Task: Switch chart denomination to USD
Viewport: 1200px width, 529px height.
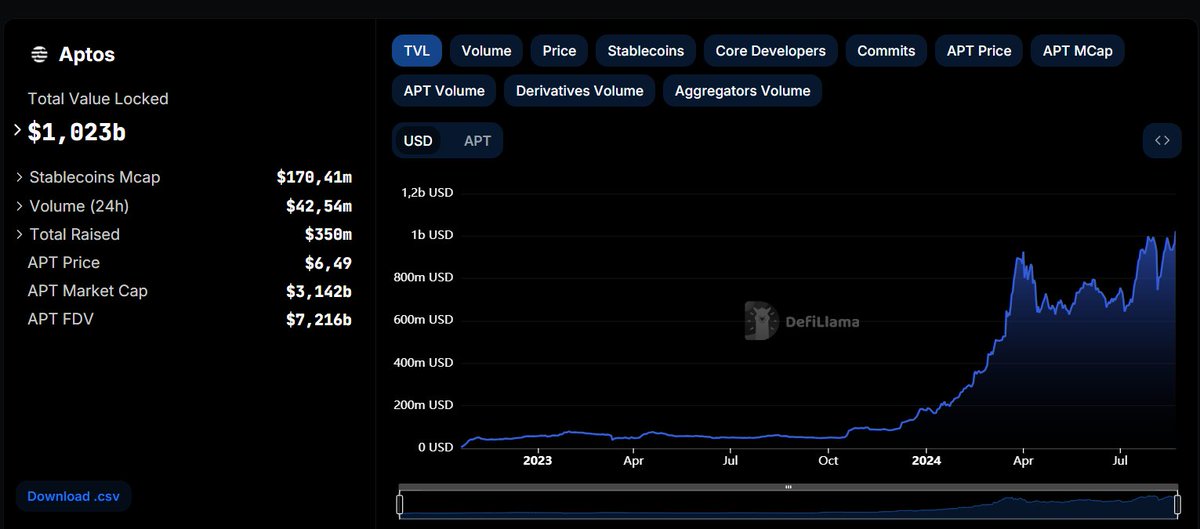Action: [x=418, y=141]
